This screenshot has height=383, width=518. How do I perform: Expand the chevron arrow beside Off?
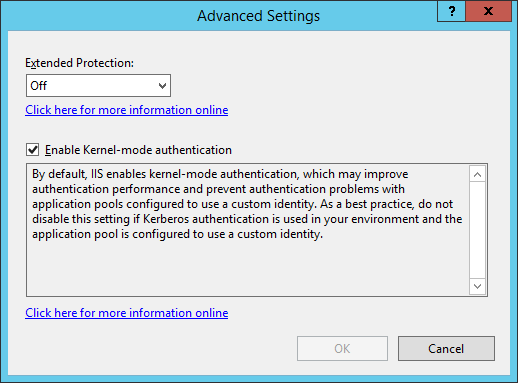[x=162, y=86]
